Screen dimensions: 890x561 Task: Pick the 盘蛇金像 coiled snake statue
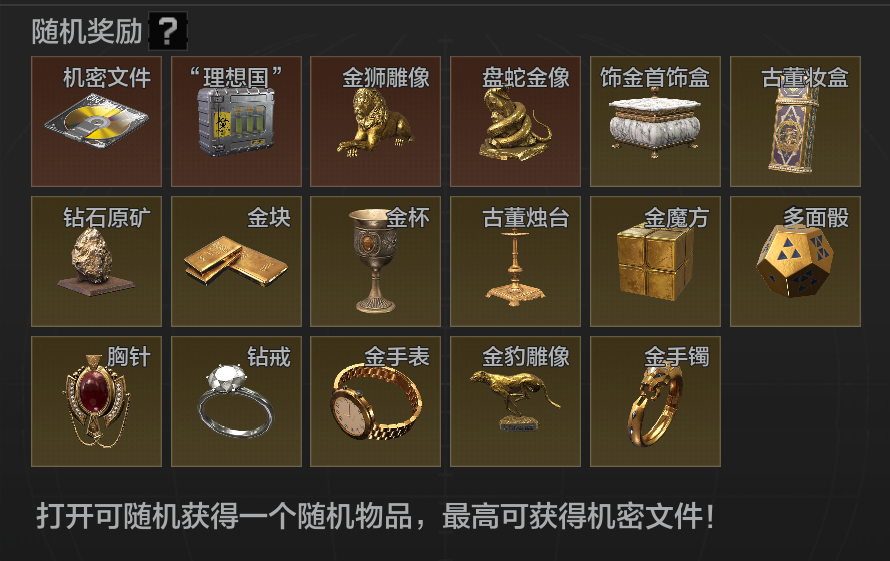(515, 122)
